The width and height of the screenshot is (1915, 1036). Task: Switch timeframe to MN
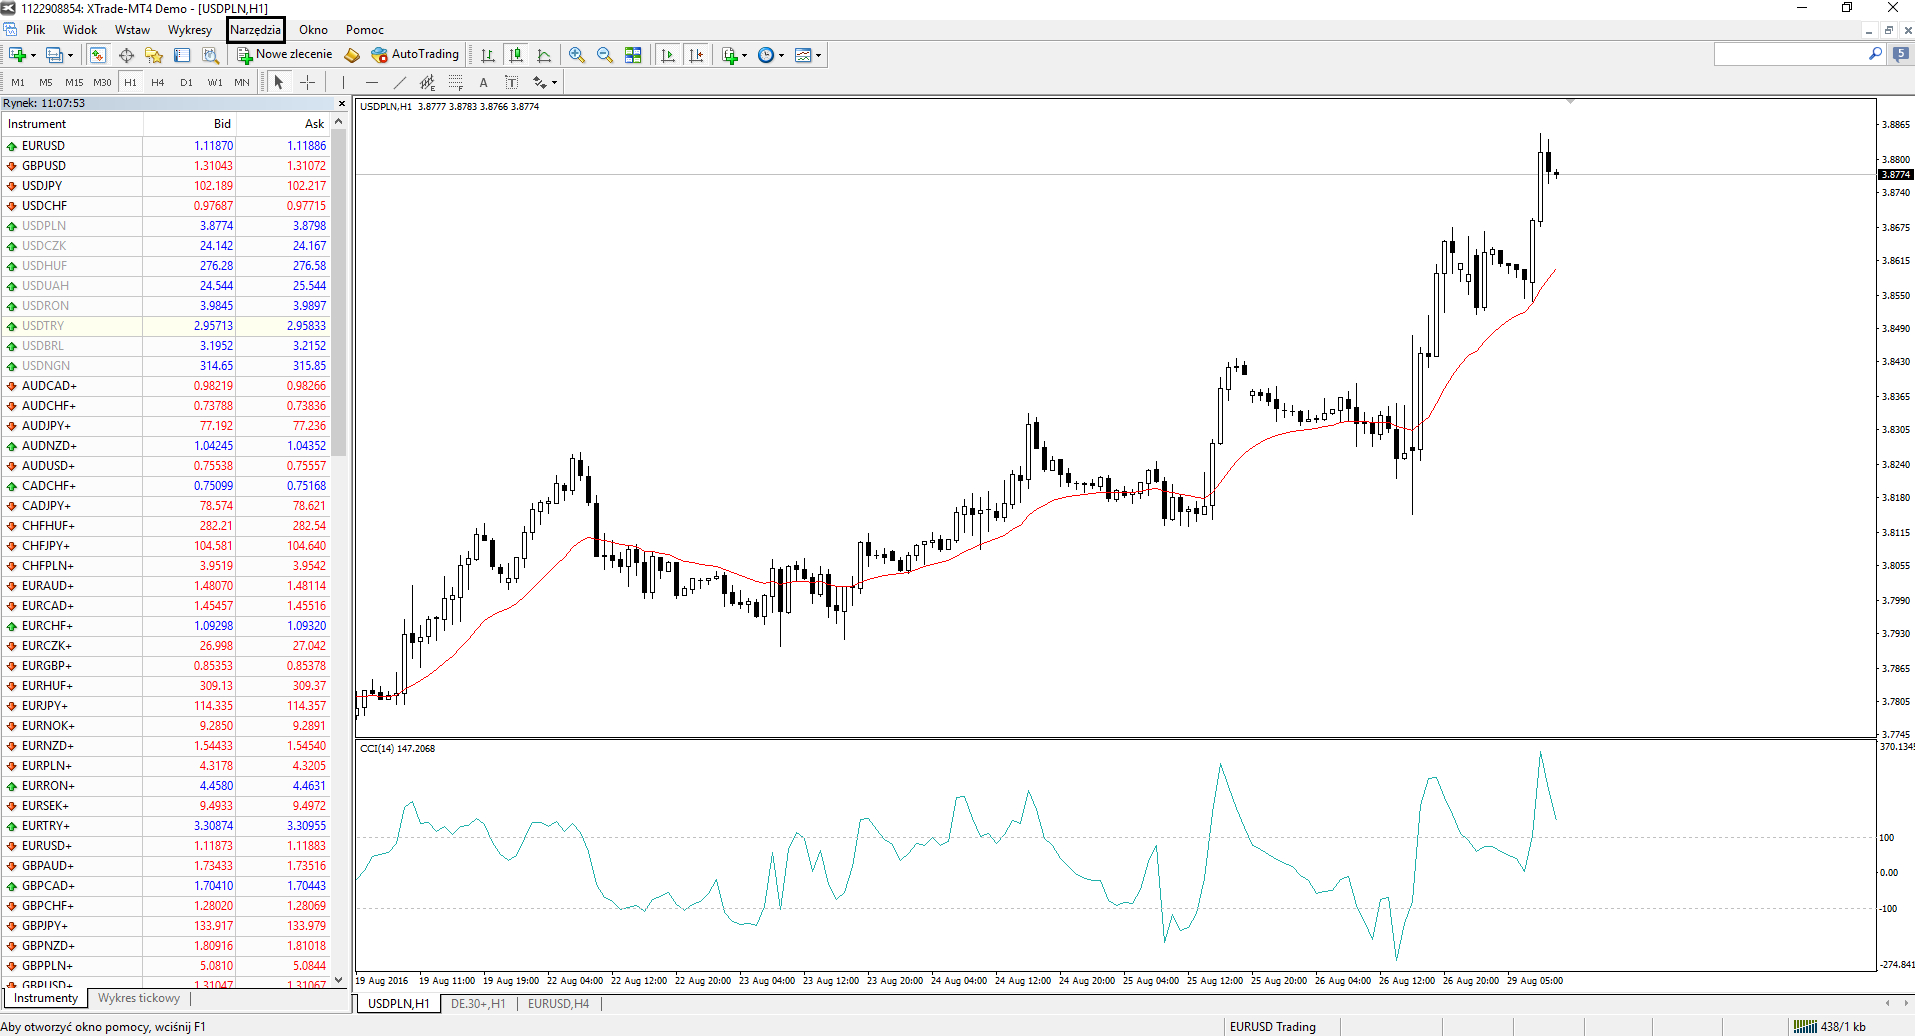[x=242, y=82]
